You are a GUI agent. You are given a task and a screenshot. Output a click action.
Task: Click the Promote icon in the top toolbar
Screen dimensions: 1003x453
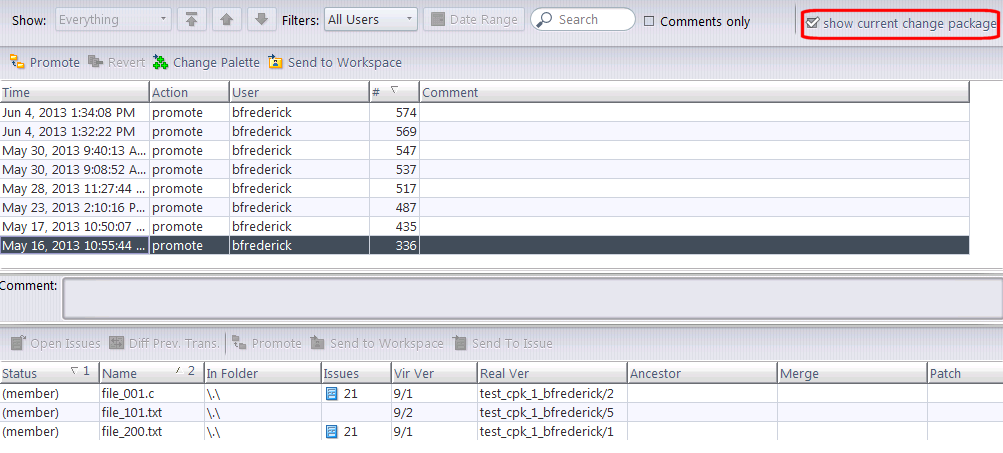17,62
